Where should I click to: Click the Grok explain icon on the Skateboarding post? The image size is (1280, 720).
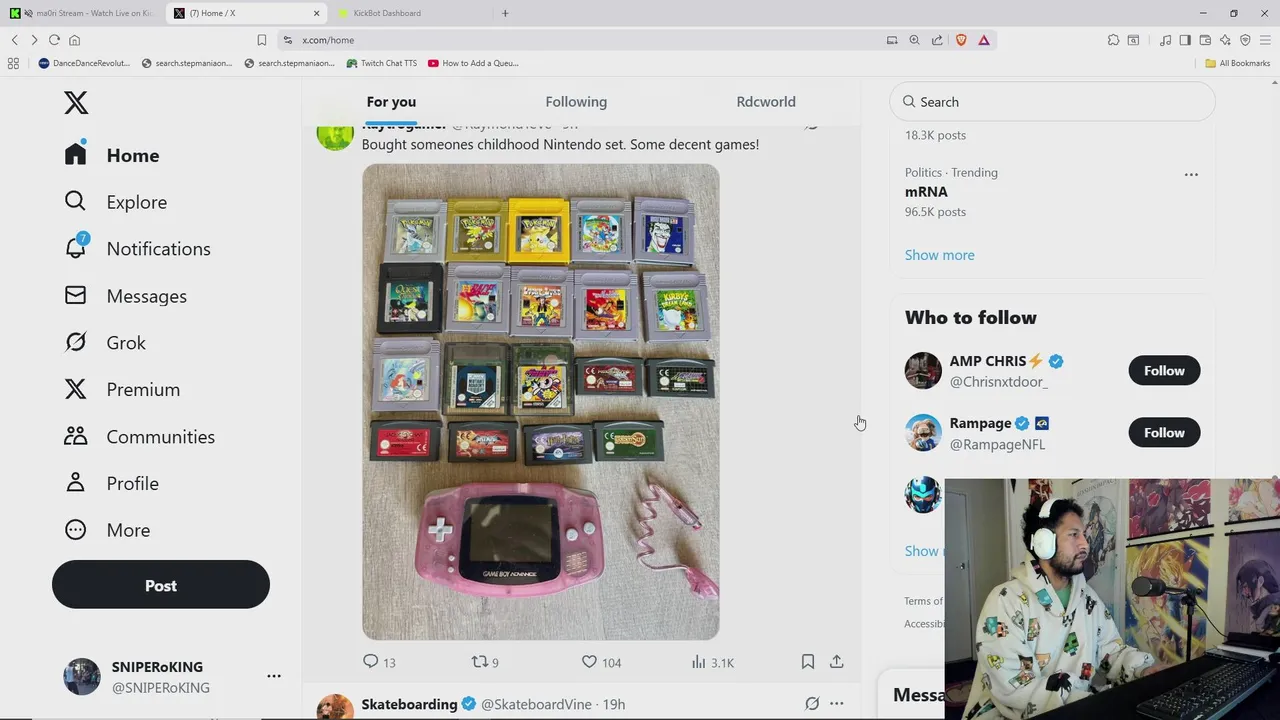click(x=812, y=704)
